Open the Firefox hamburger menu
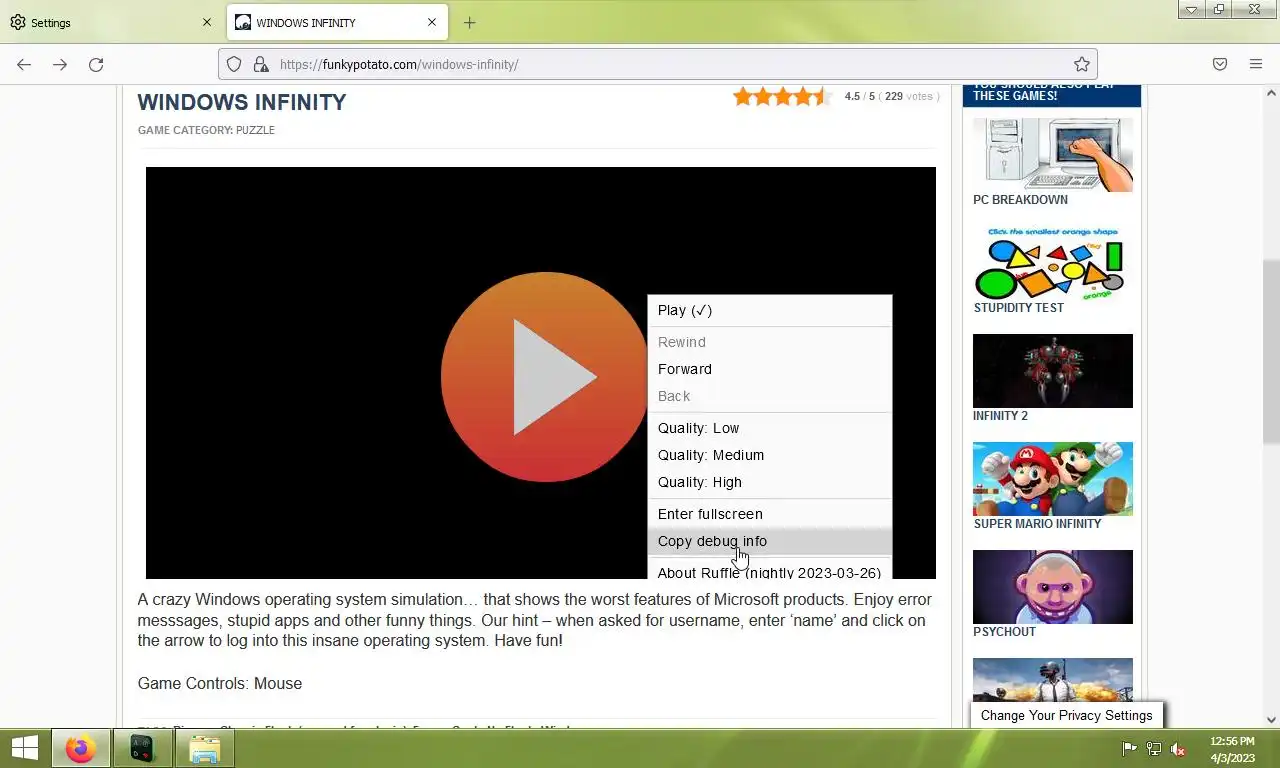 click(x=1256, y=64)
